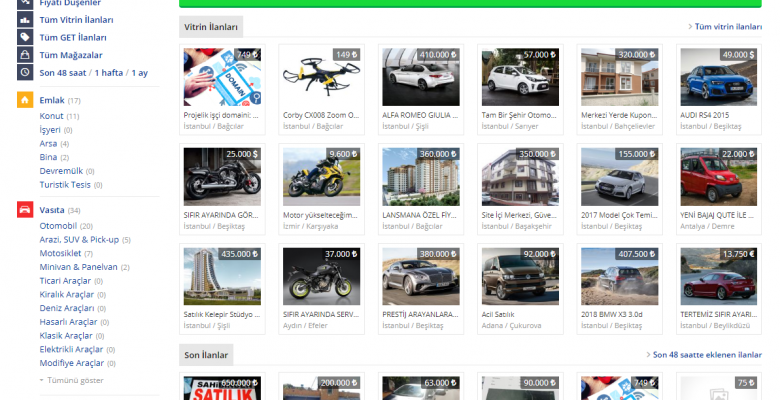Open LANSMANA ÖZEL FİYAT listing
Screen dimensions: 780x400
(x=421, y=190)
